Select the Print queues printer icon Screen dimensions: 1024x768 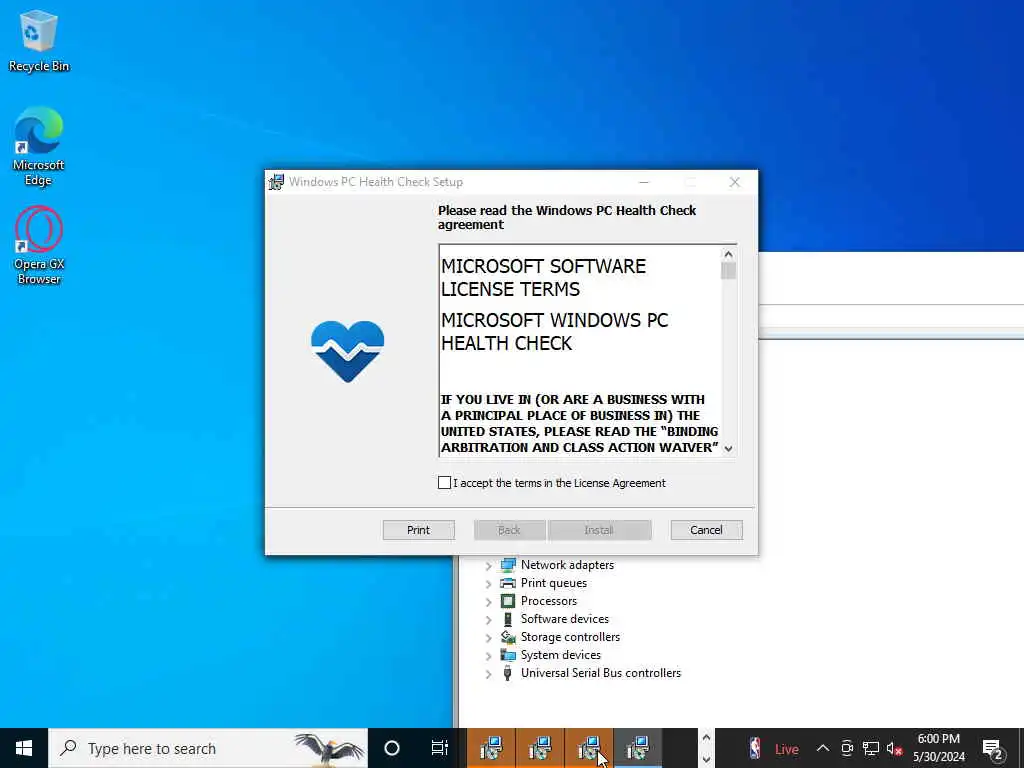tap(507, 583)
